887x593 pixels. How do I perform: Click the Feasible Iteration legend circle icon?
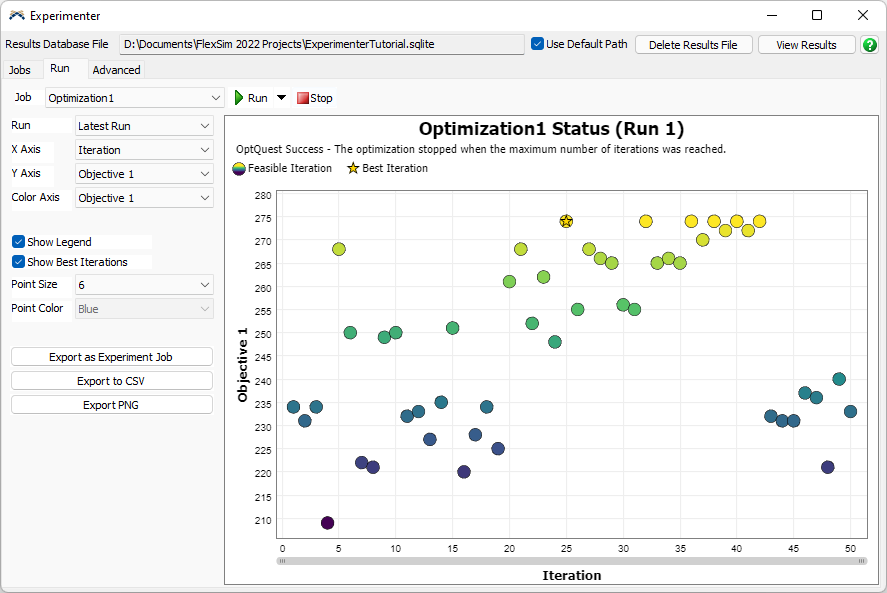239,169
